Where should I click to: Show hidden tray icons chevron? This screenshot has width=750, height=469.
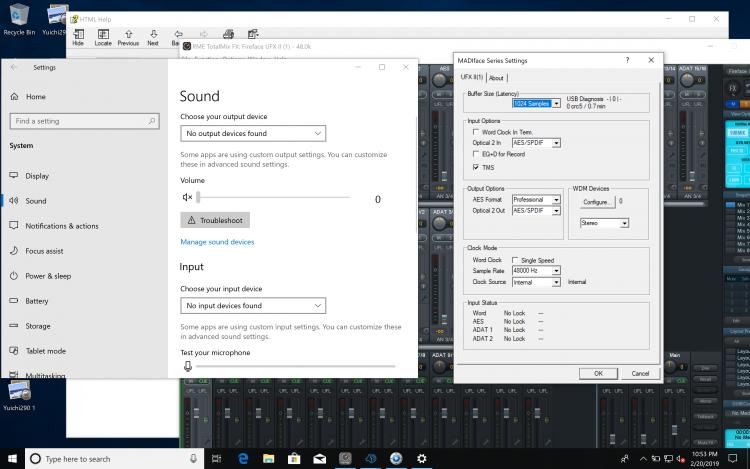click(643, 459)
